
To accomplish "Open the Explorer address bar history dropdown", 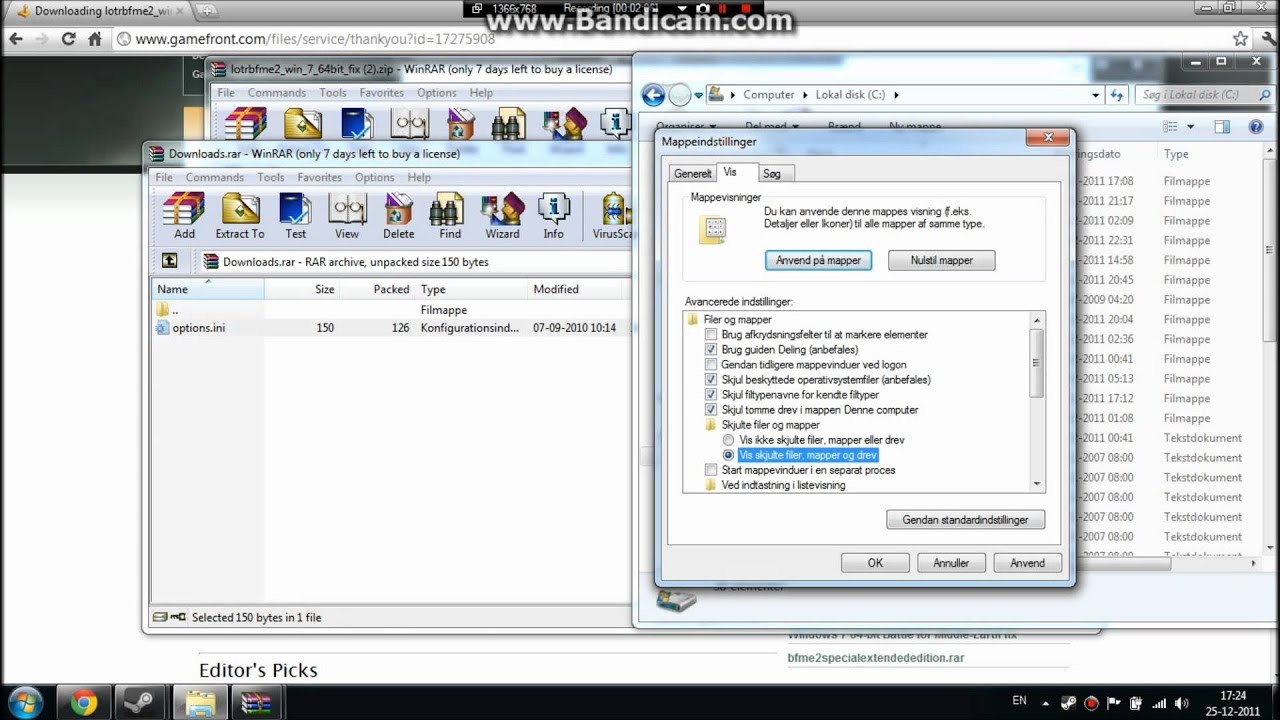I will pyautogui.click(x=1095, y=95).
